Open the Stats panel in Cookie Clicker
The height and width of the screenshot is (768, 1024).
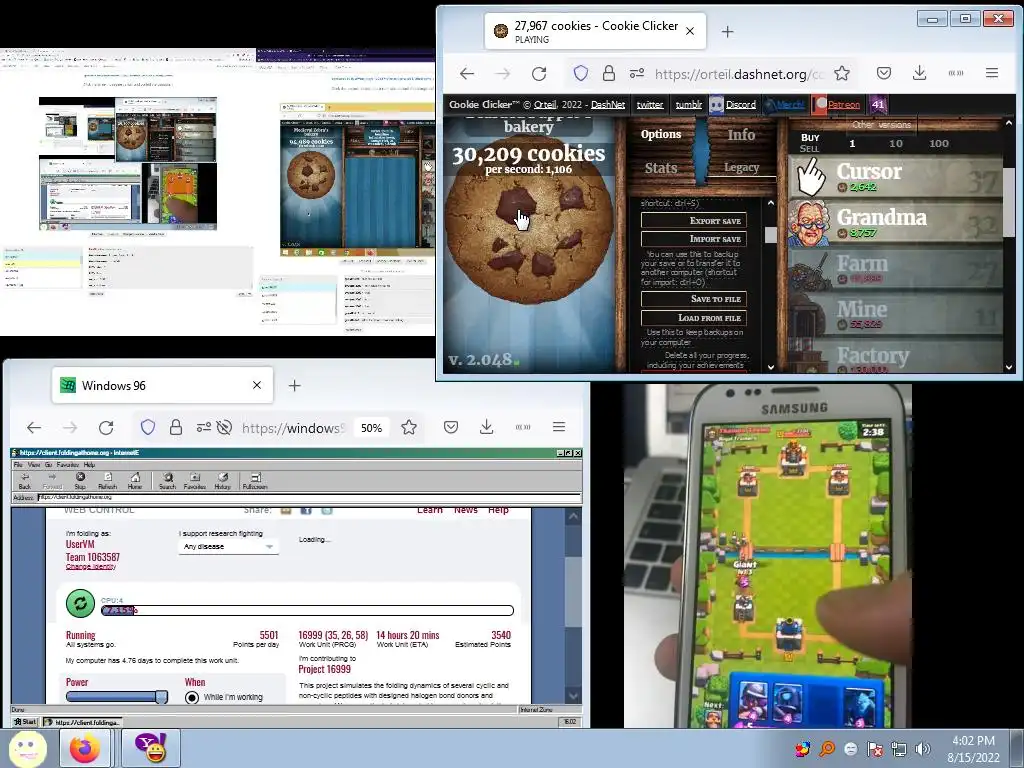coord(661,168)
